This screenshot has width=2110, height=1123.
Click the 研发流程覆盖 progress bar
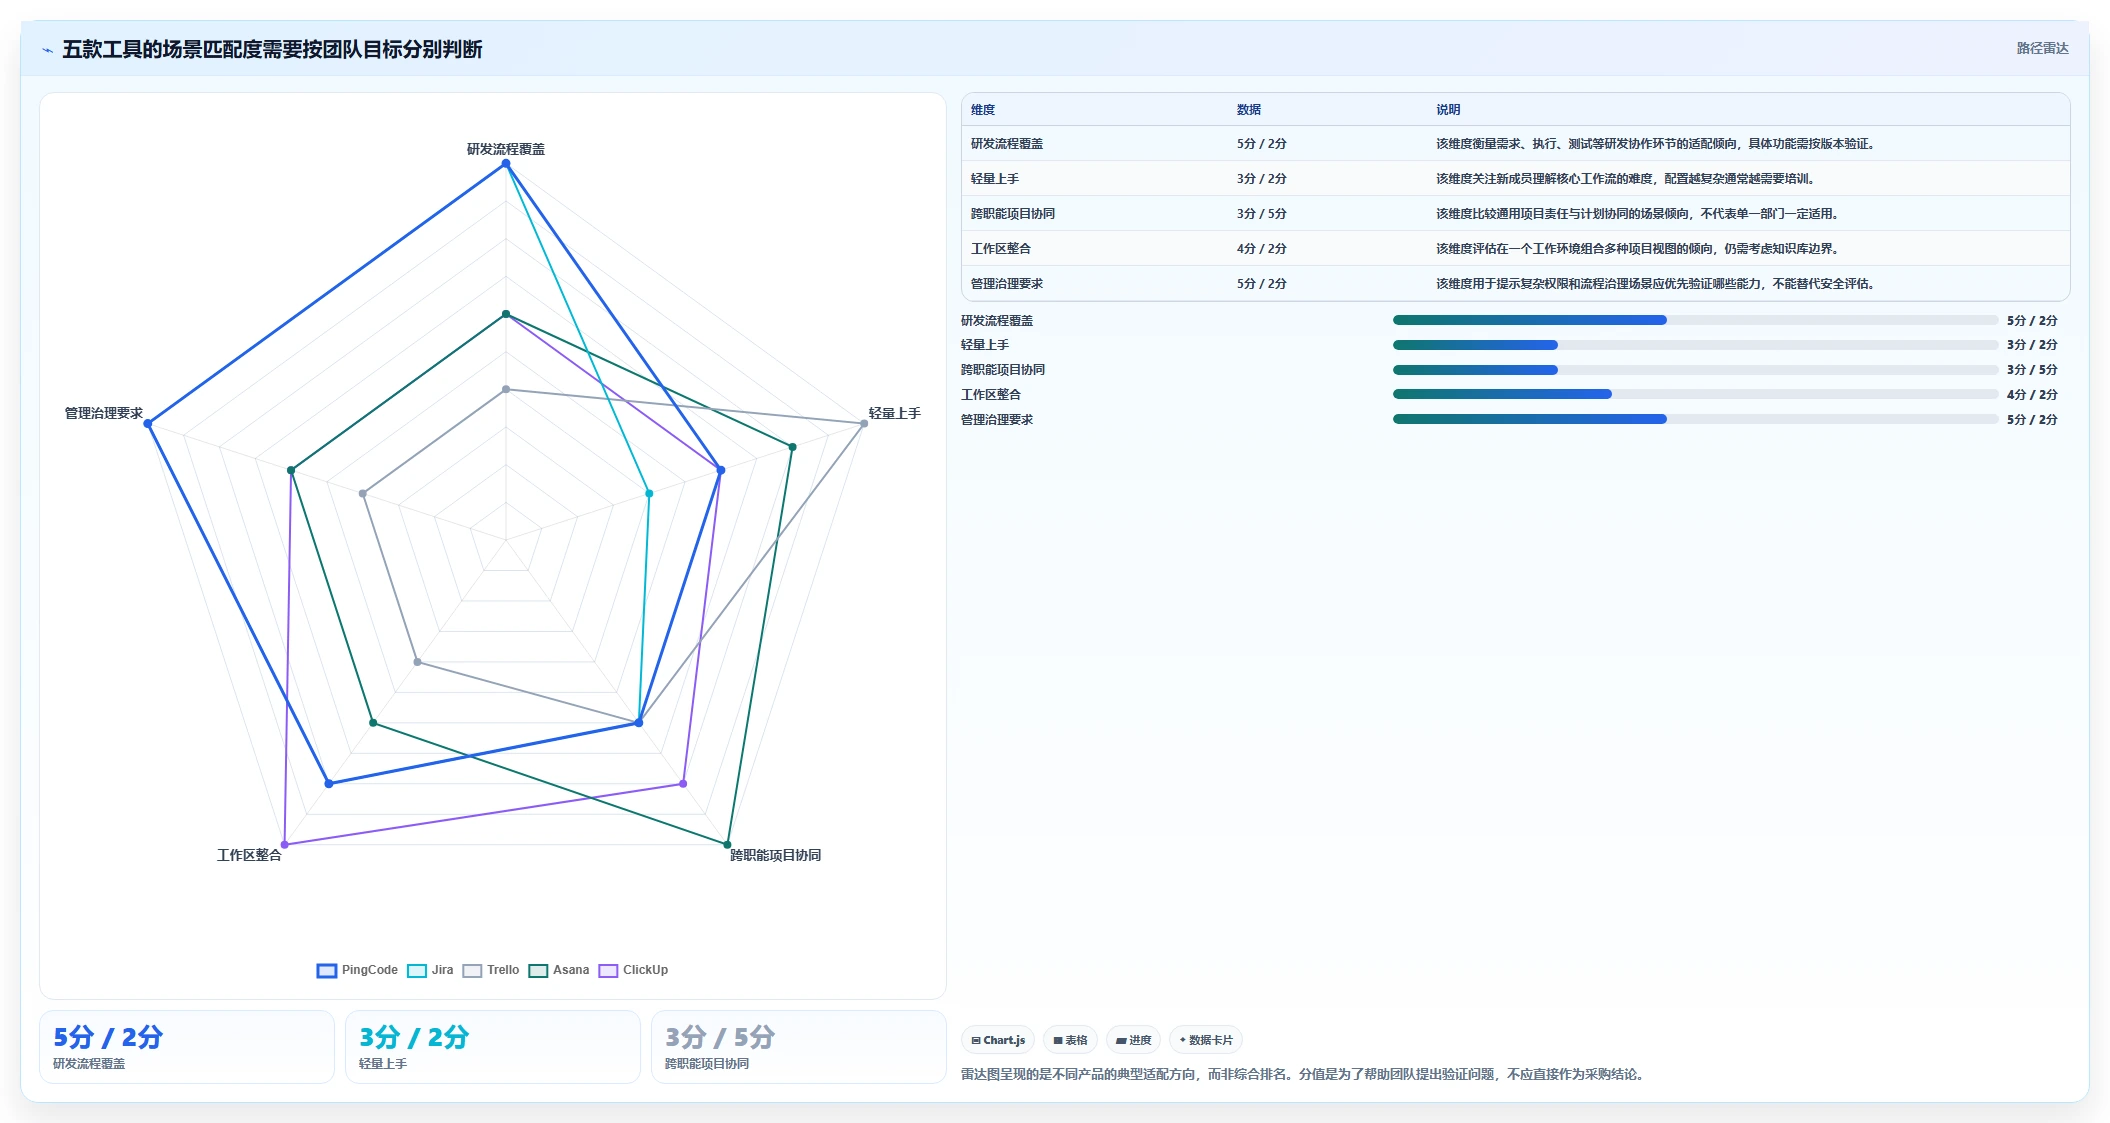pyautogui.click(x=1695, y=320)
